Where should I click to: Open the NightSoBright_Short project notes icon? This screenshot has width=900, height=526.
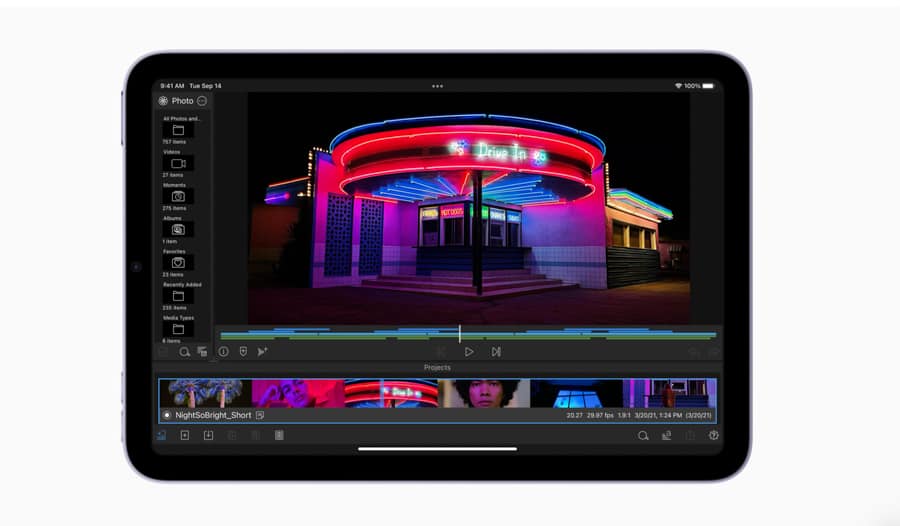[260, 415]
